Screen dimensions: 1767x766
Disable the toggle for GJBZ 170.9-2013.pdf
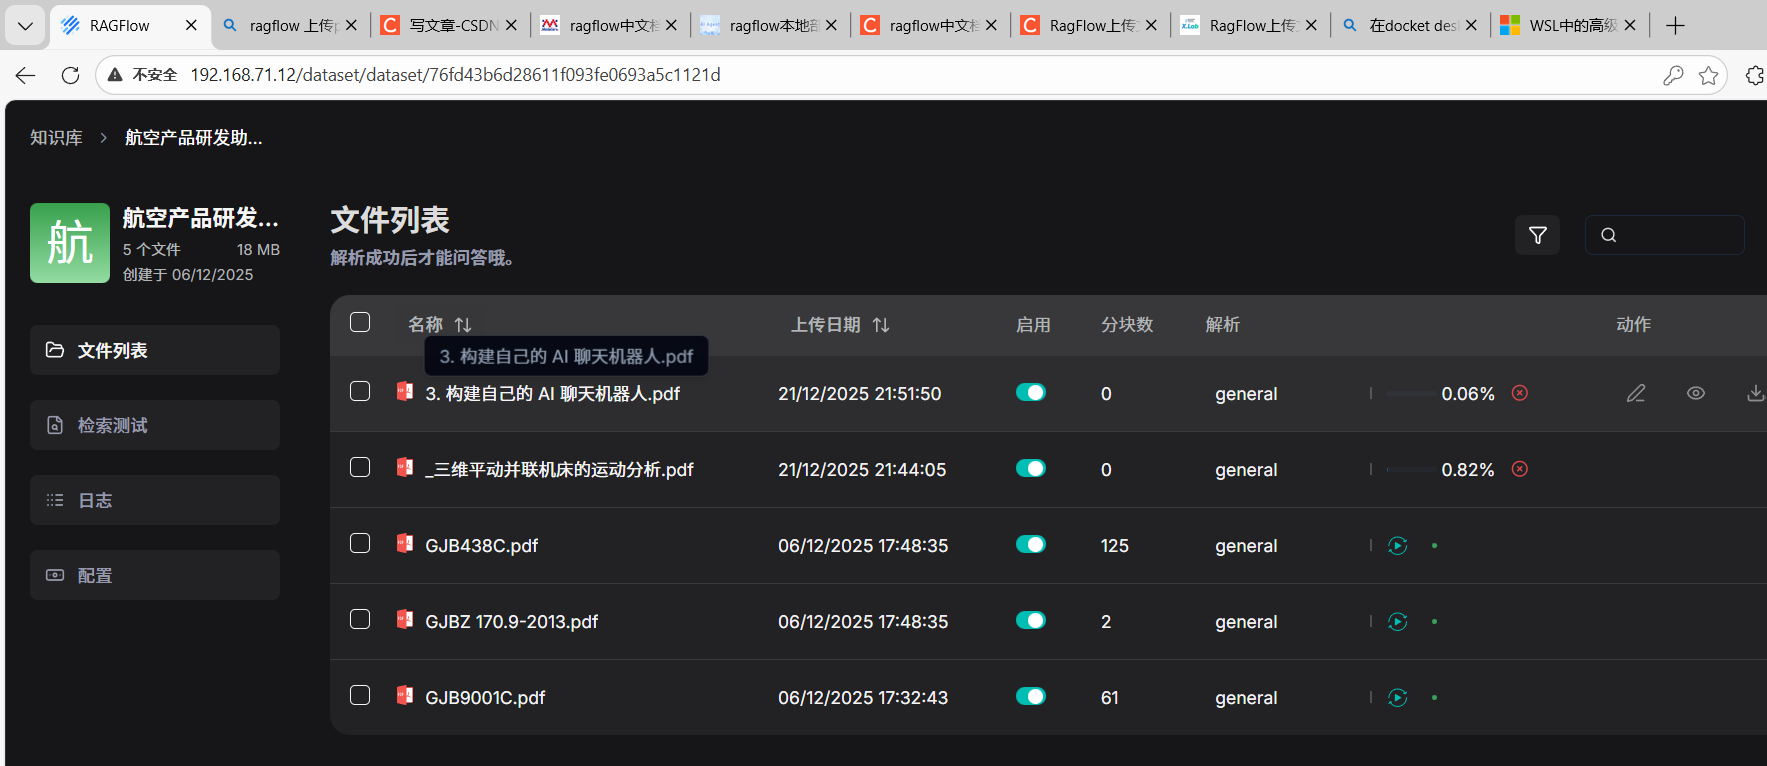pos(1031,620)
